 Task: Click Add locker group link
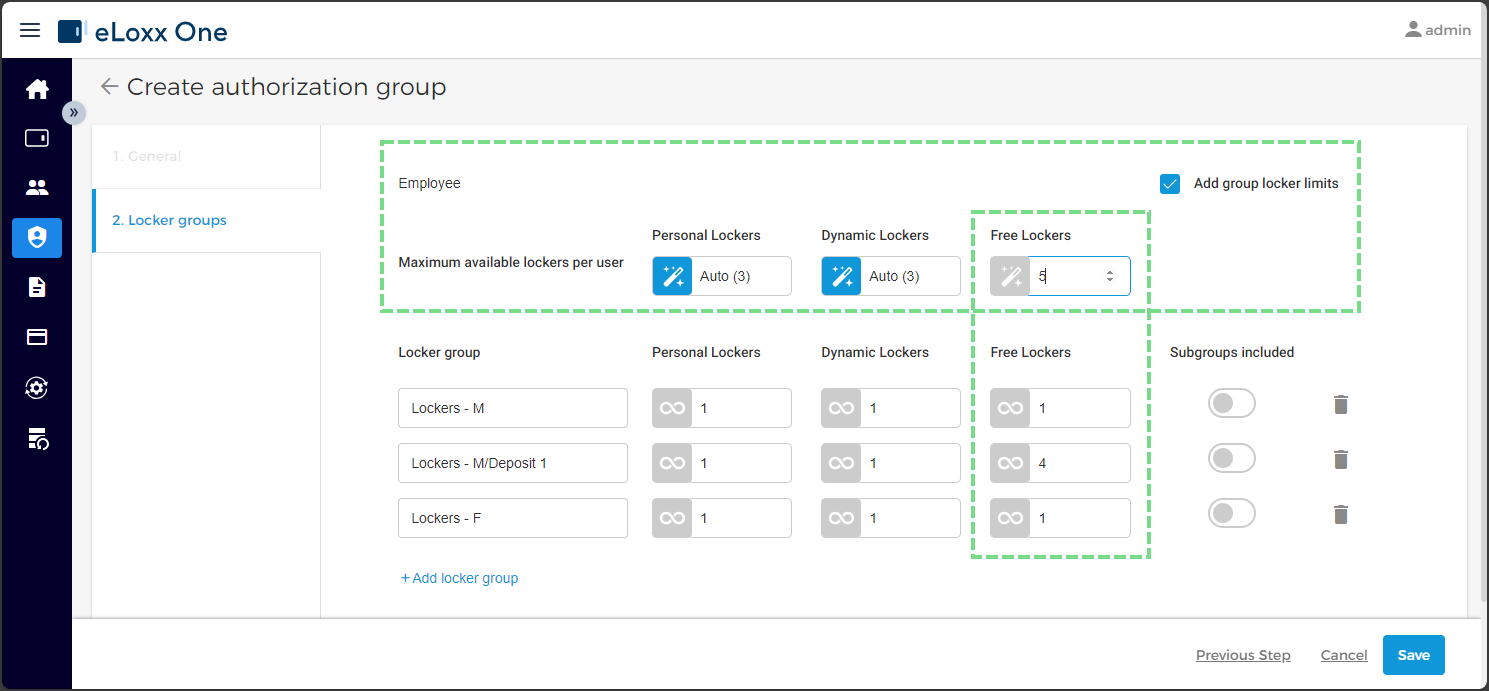[459, 578]
